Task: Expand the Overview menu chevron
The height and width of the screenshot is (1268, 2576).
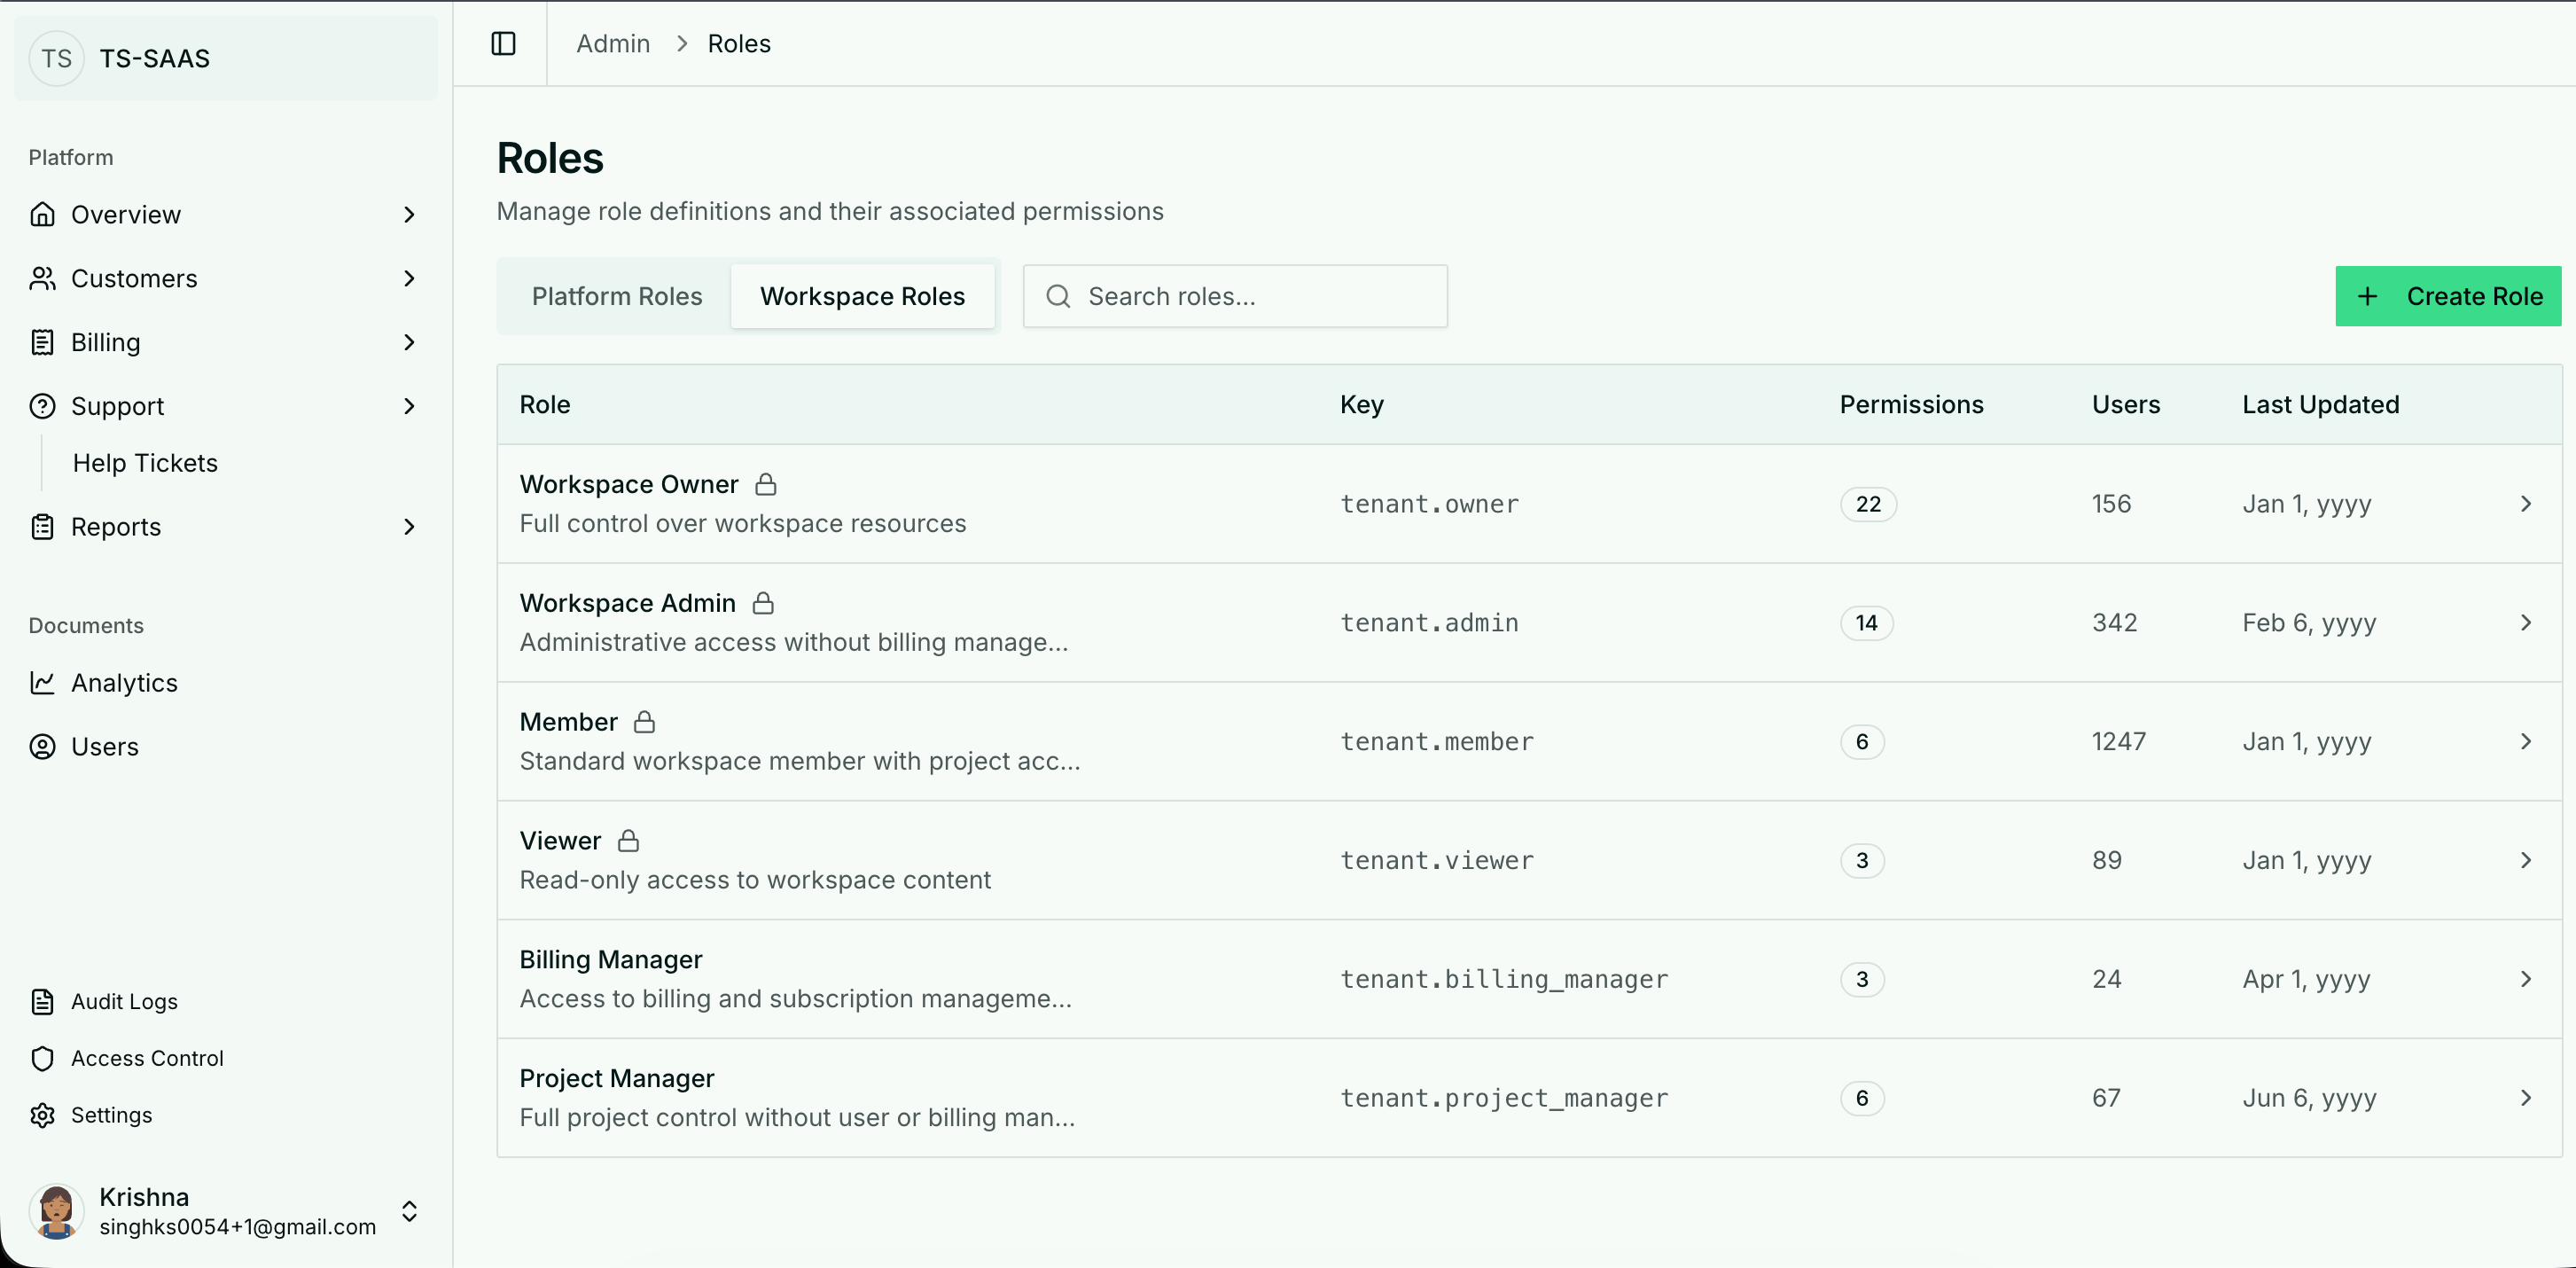Action: click(409, 215)
